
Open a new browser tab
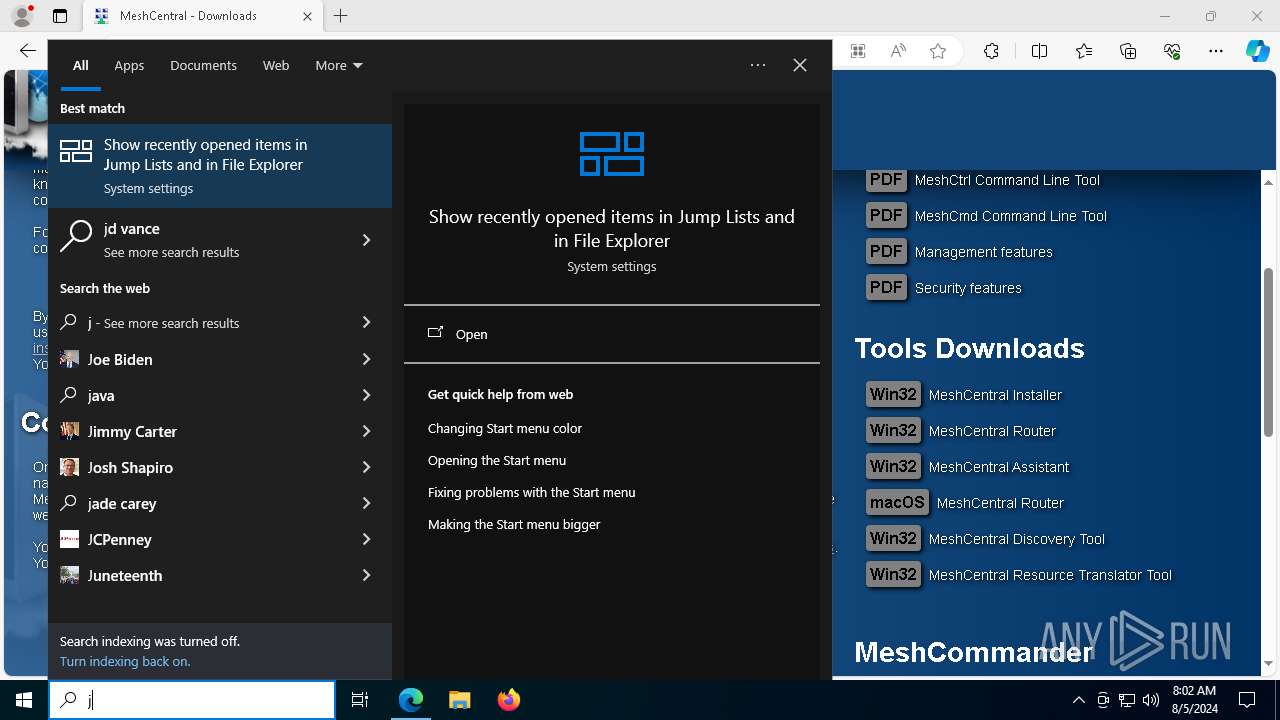[x=341, y=16]
